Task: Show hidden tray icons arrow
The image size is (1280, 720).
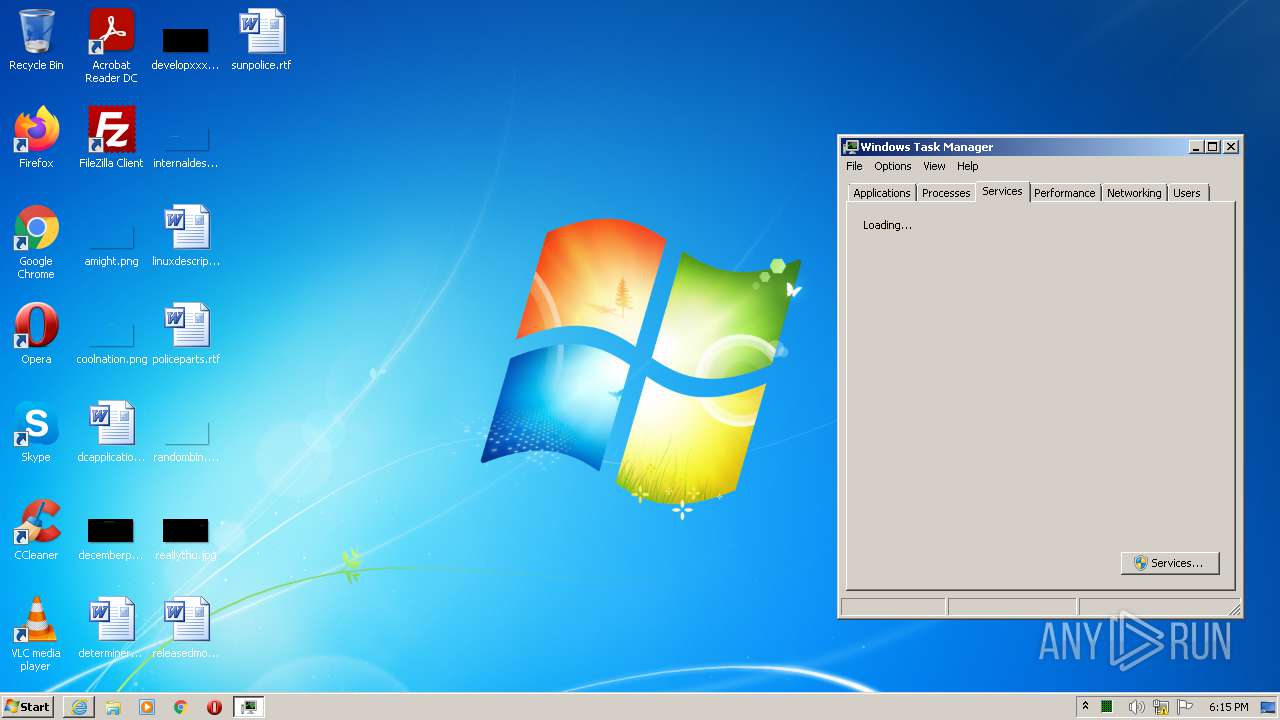Action: coord(1085,706)
